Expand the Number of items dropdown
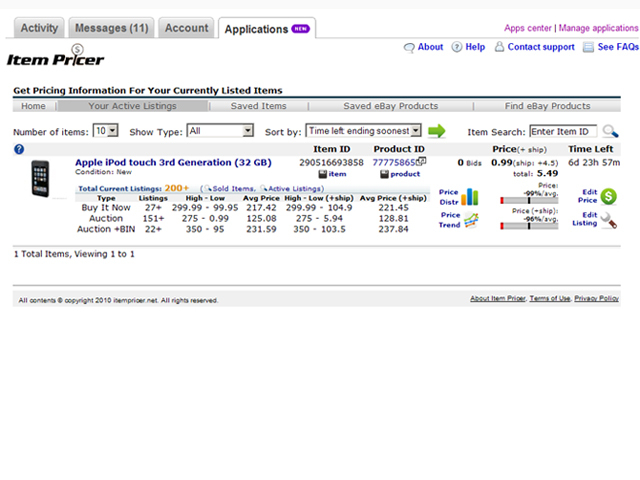Image resolution: width=640 pixels, height=480 pixels. [106, 131]
